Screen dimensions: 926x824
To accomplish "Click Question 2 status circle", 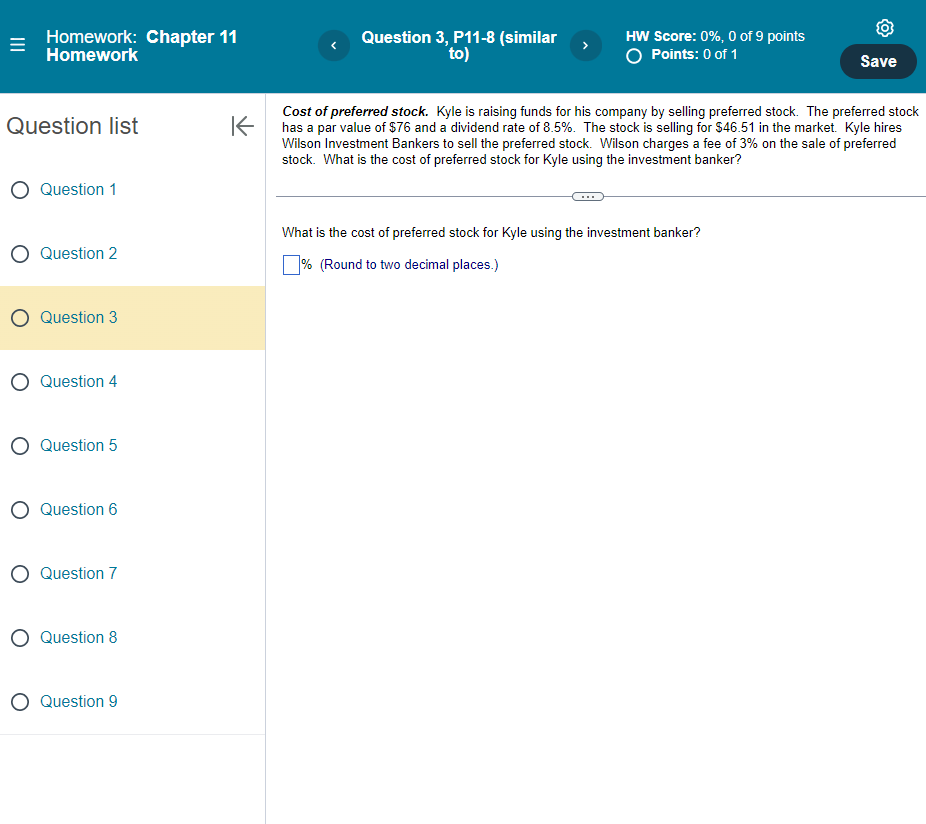I will (20, 254).
